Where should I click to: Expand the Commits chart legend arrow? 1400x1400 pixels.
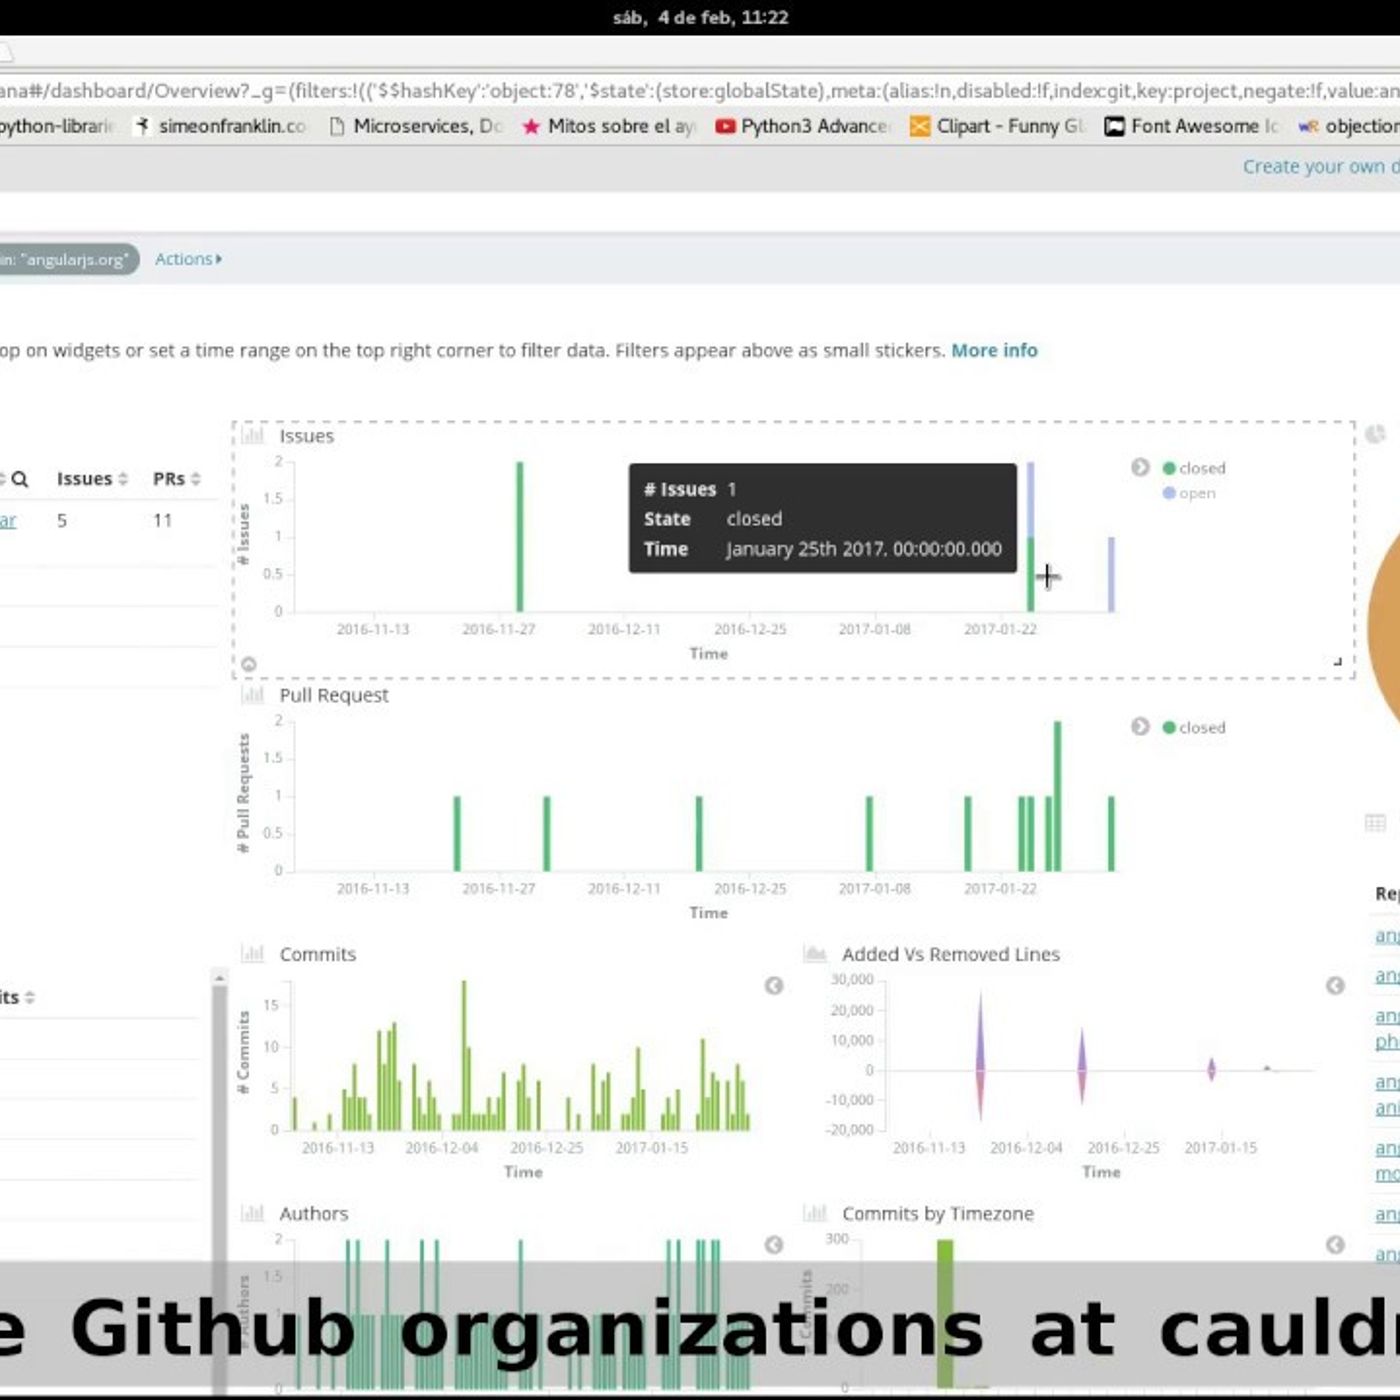774,986
